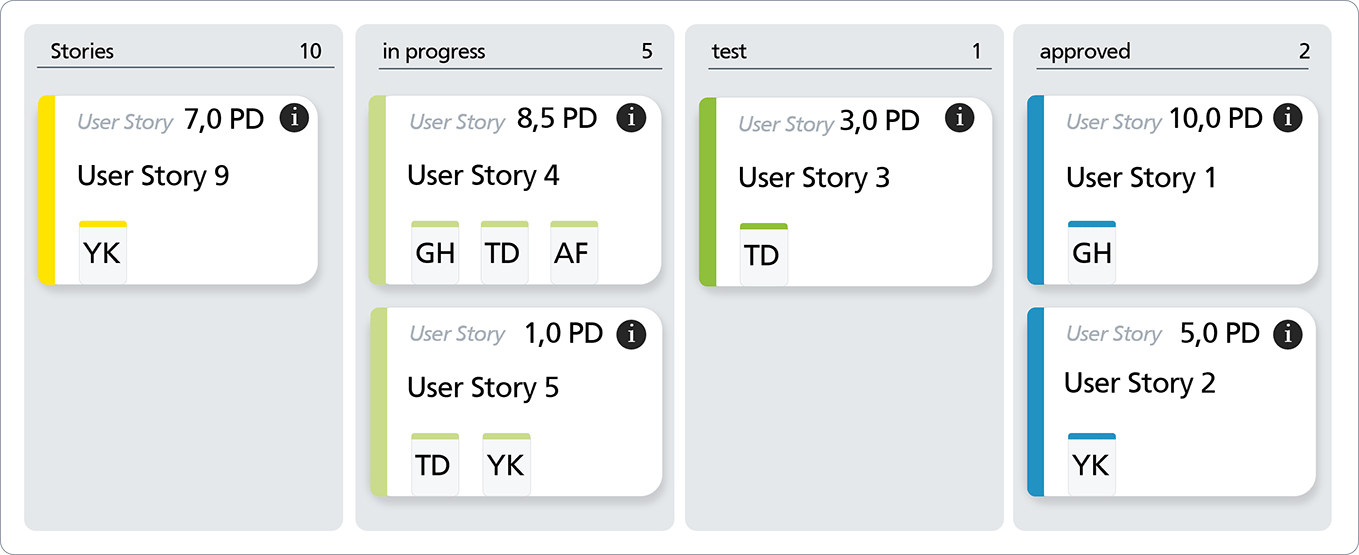Screen dimensions: 1359x555
Task: Open info icon on User Story 9
Action: coord(294,119)
